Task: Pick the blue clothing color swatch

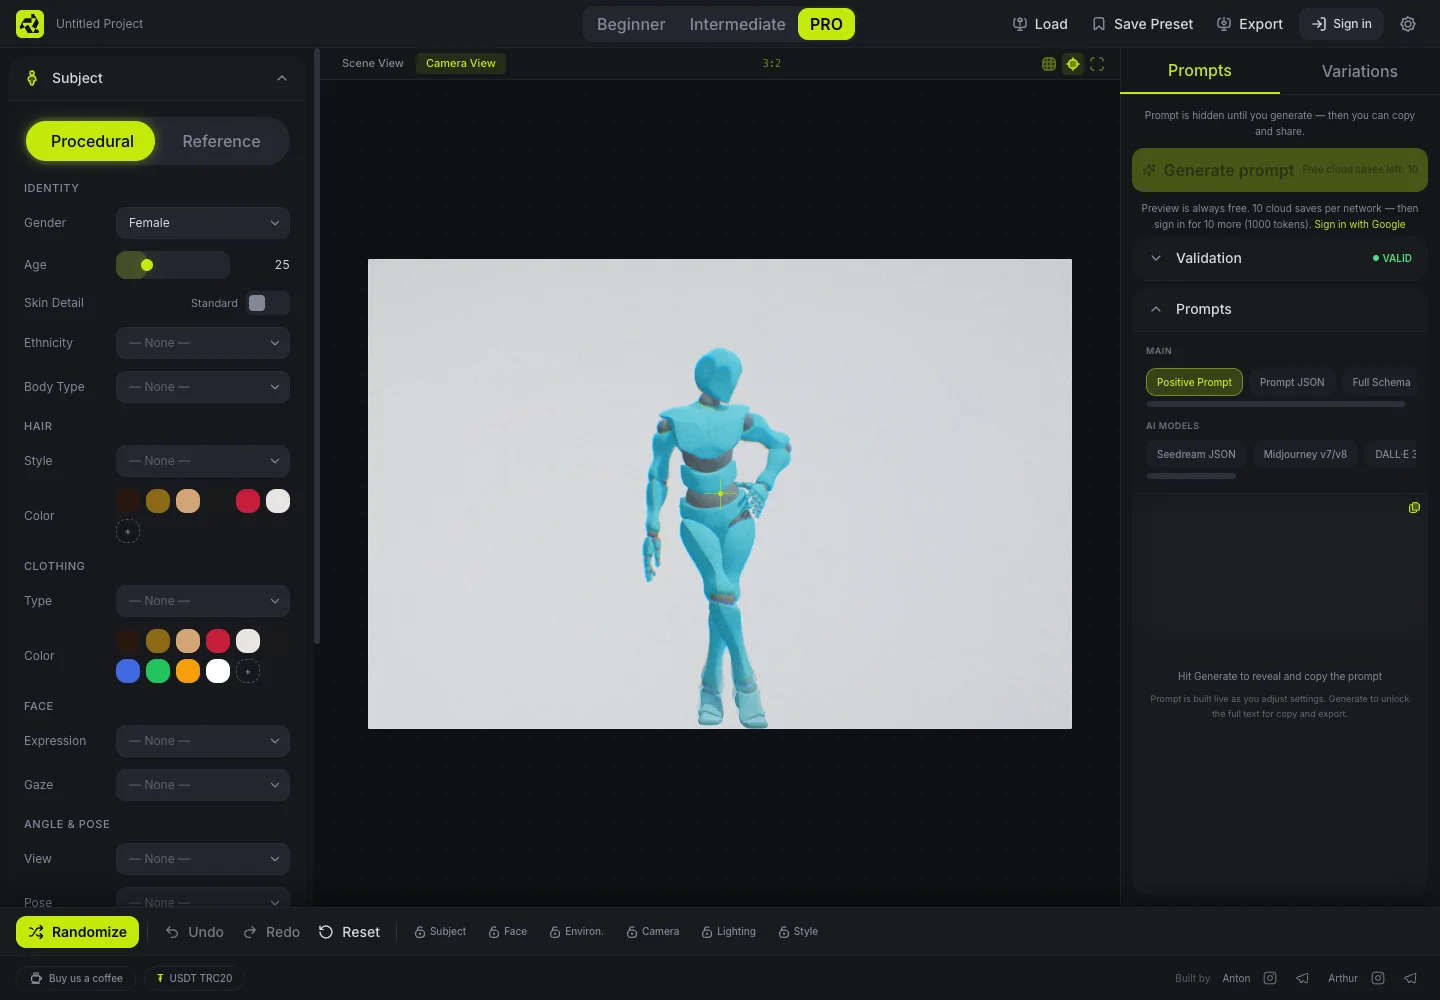Action: coord(128,671)
